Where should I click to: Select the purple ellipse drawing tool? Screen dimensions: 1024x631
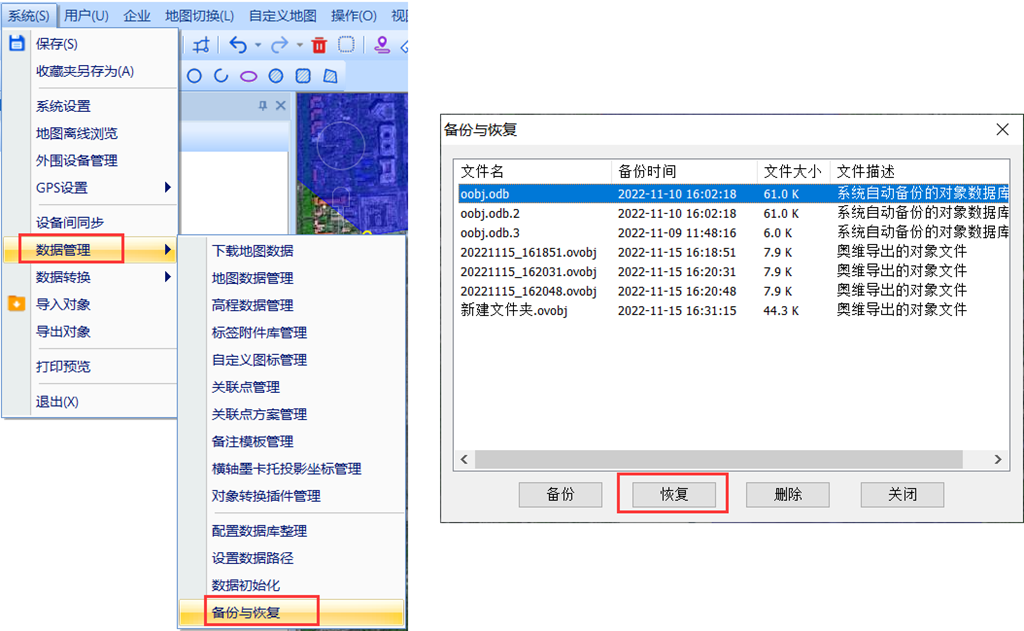tap(248, 76)
